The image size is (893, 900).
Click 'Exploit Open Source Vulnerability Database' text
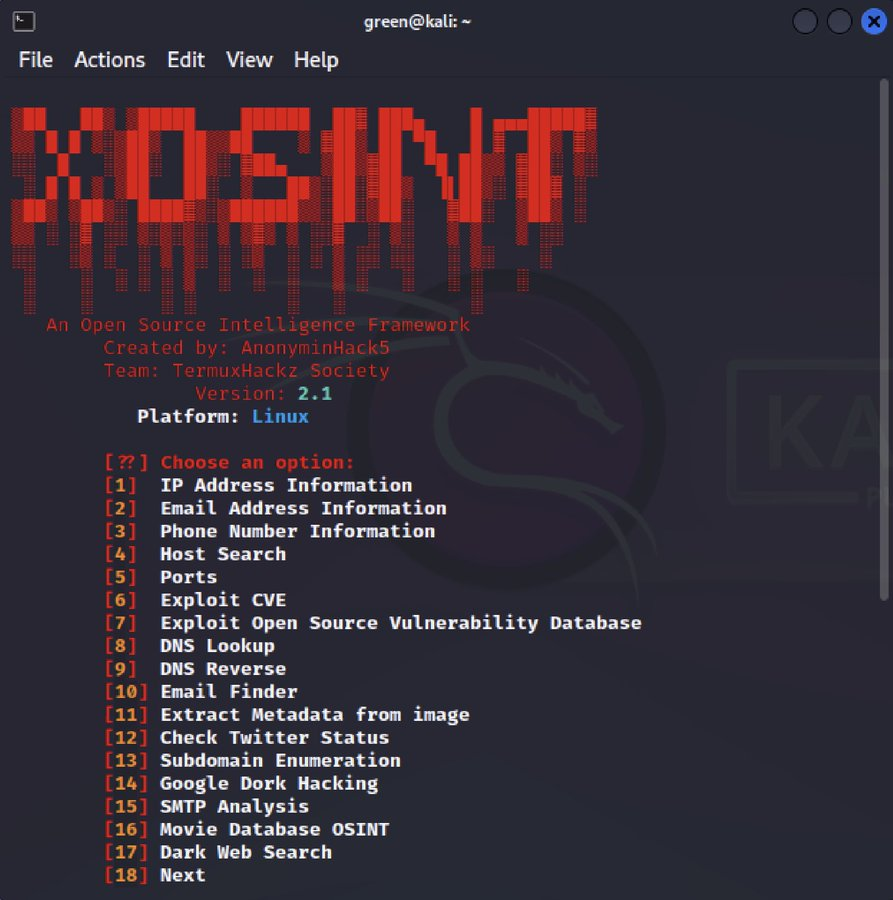(401, 623)
